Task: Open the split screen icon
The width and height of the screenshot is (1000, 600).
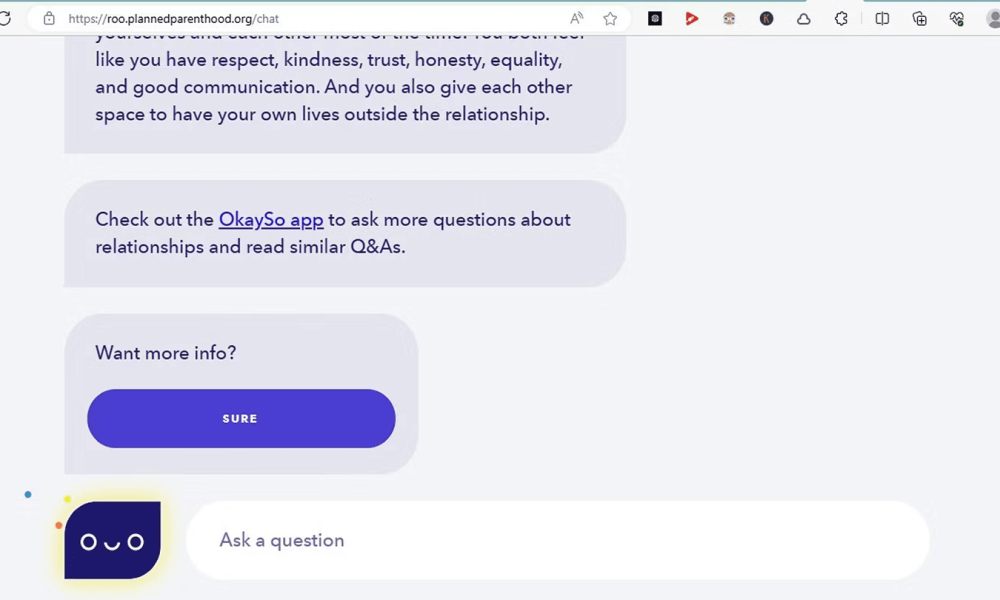Action: [882, 18]
